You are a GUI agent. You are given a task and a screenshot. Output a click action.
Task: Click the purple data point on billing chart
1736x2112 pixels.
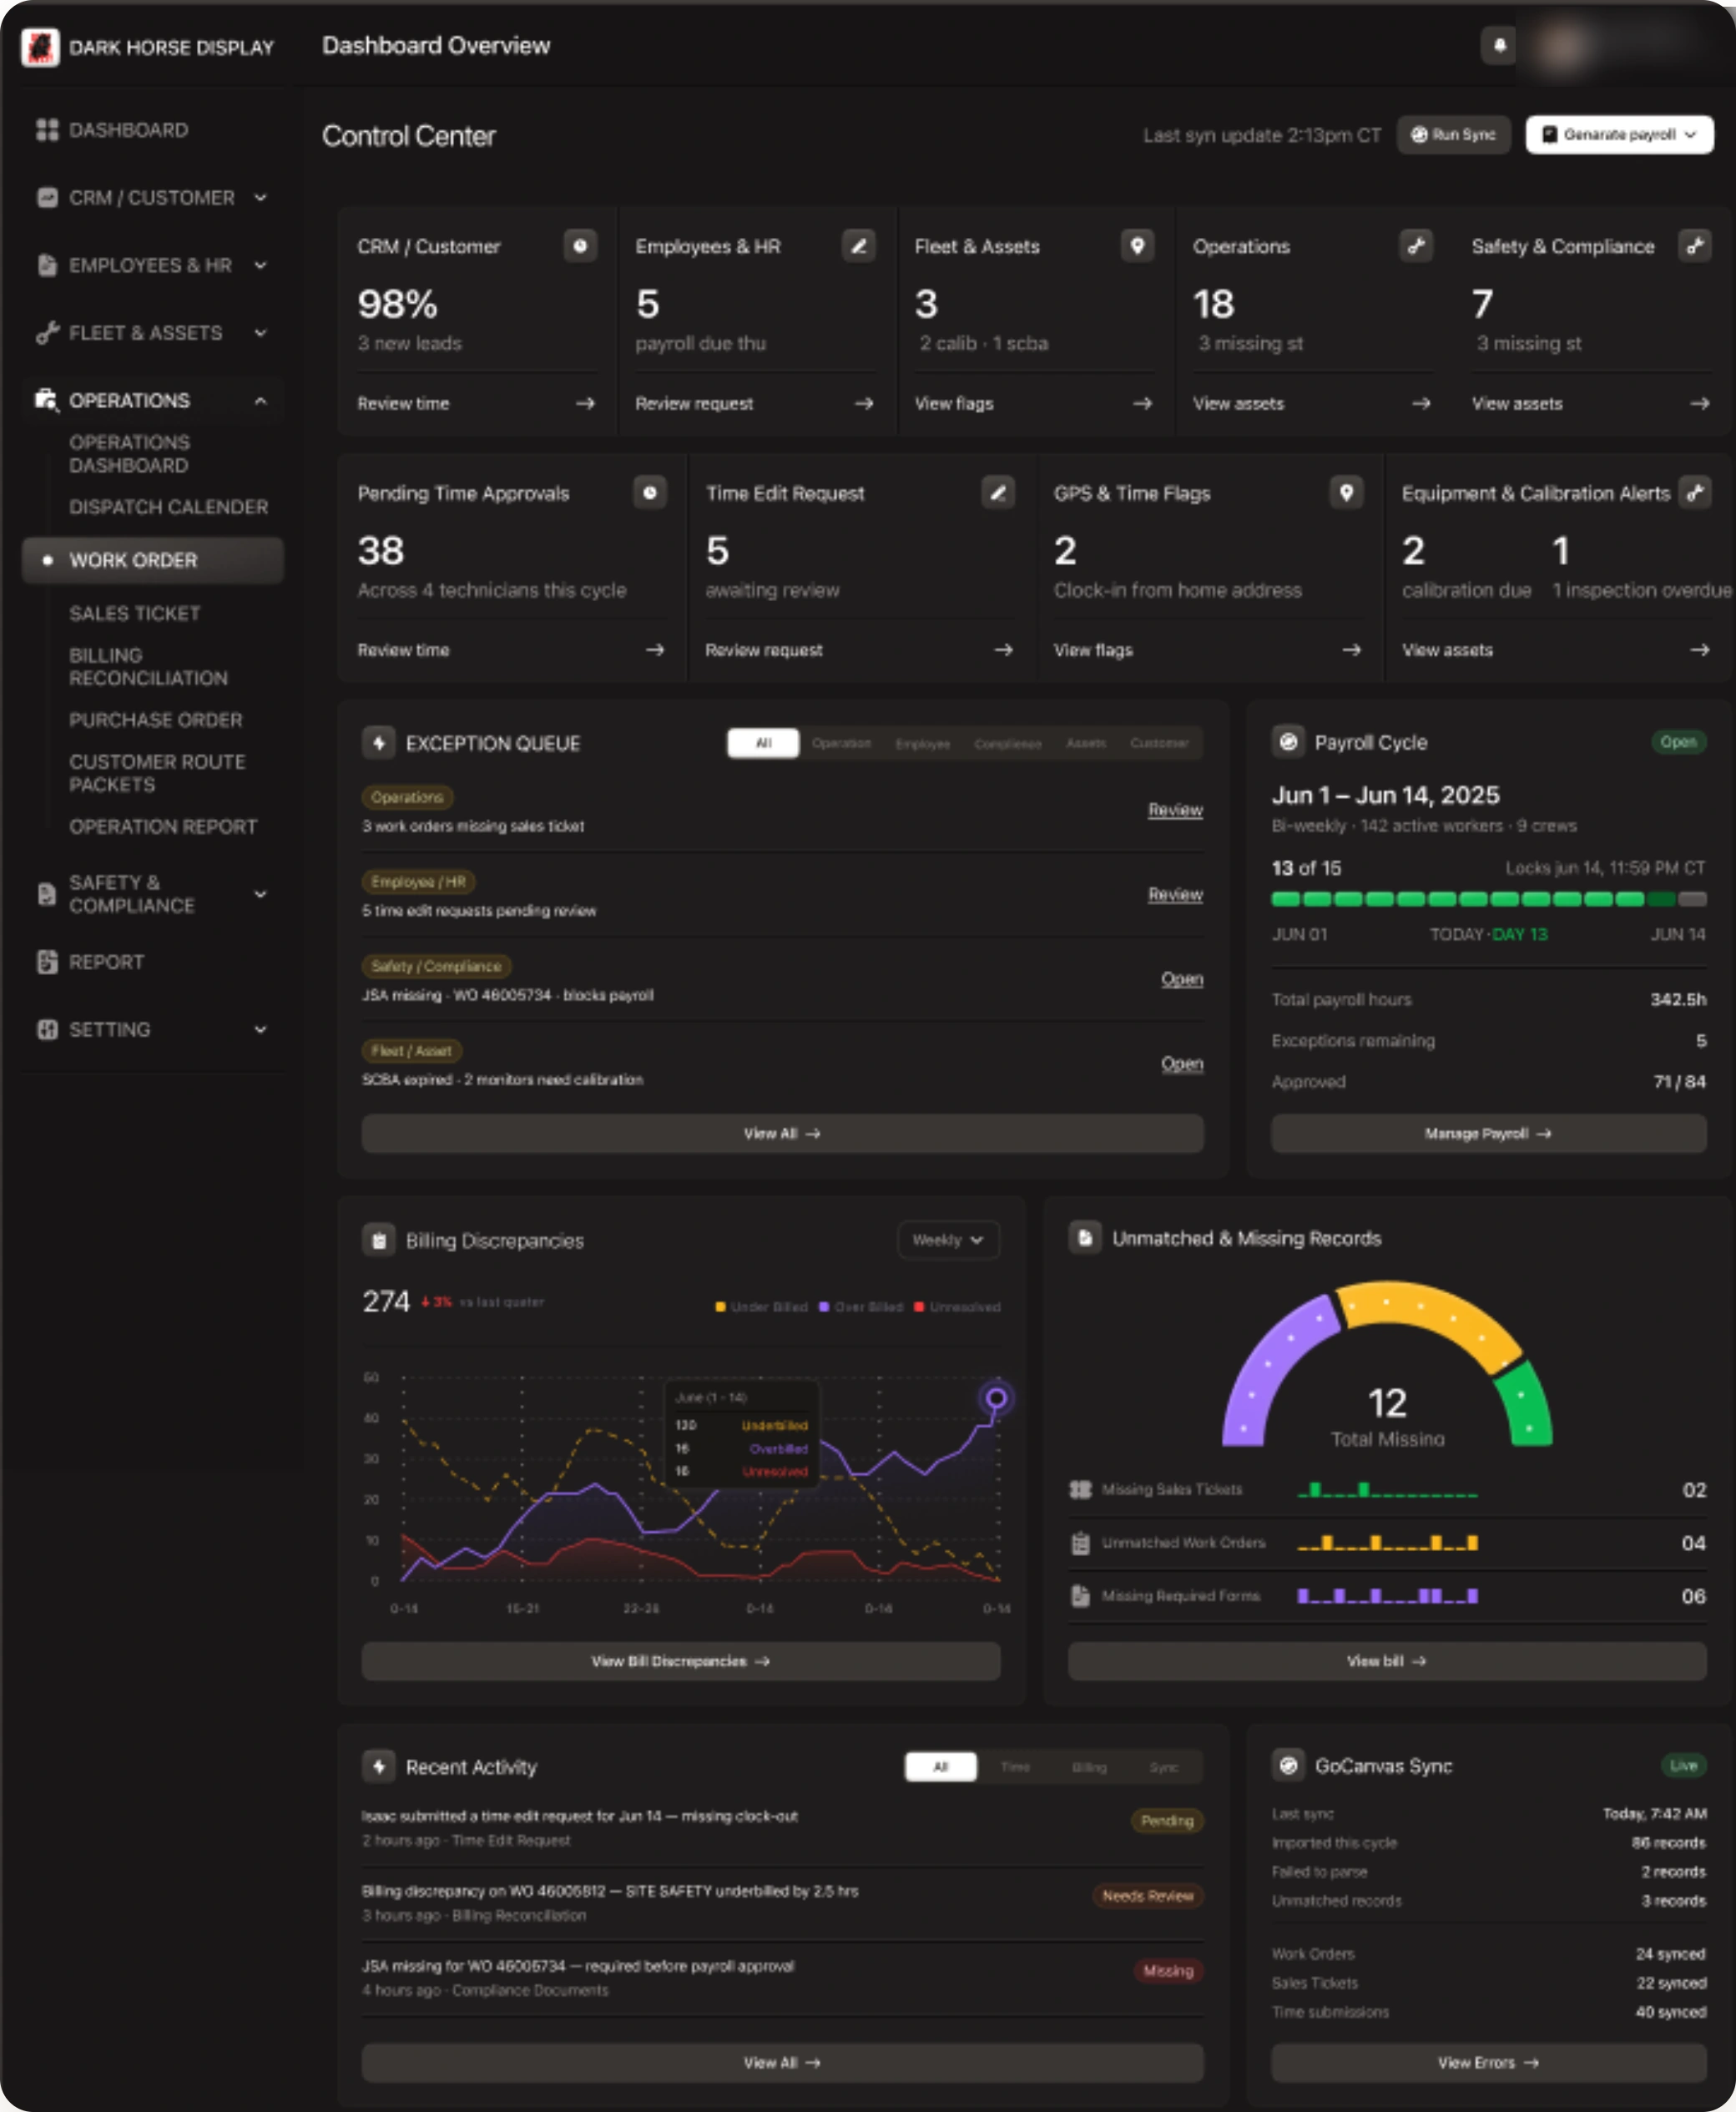(x=996, y=1398)
